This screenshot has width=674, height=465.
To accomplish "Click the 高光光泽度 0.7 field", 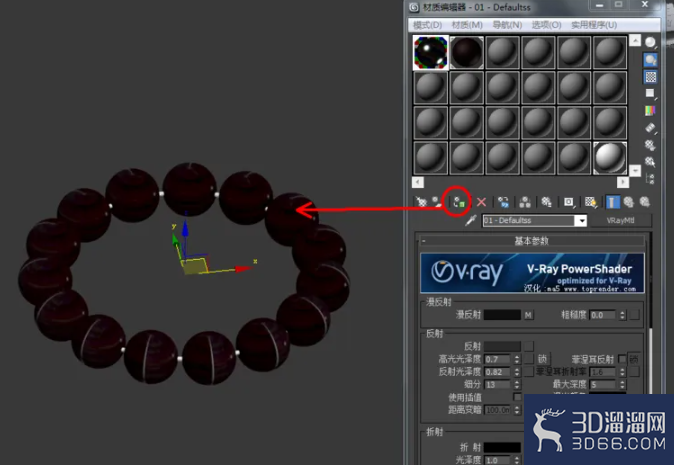I will pyautogui.click(x=499, y=359).
